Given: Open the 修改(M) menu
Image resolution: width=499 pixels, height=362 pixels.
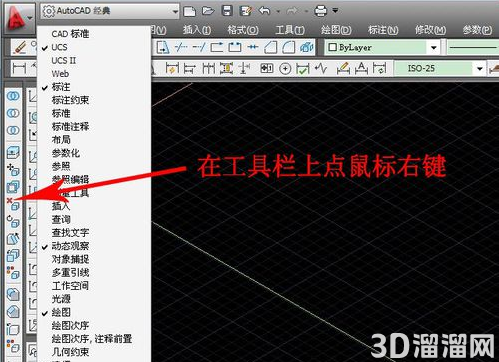Looking at the screenshot, I should [x=430, y=30].
